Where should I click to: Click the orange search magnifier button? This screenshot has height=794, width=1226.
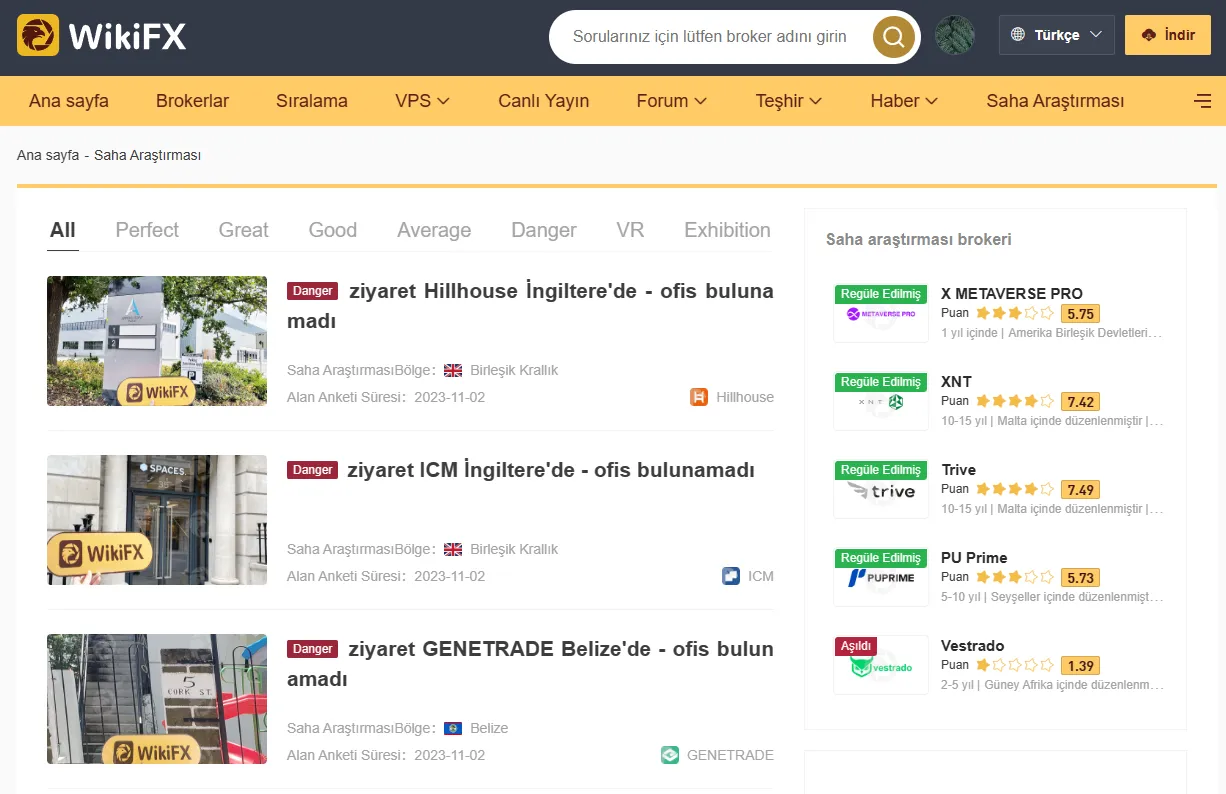(x=893, y=37)
